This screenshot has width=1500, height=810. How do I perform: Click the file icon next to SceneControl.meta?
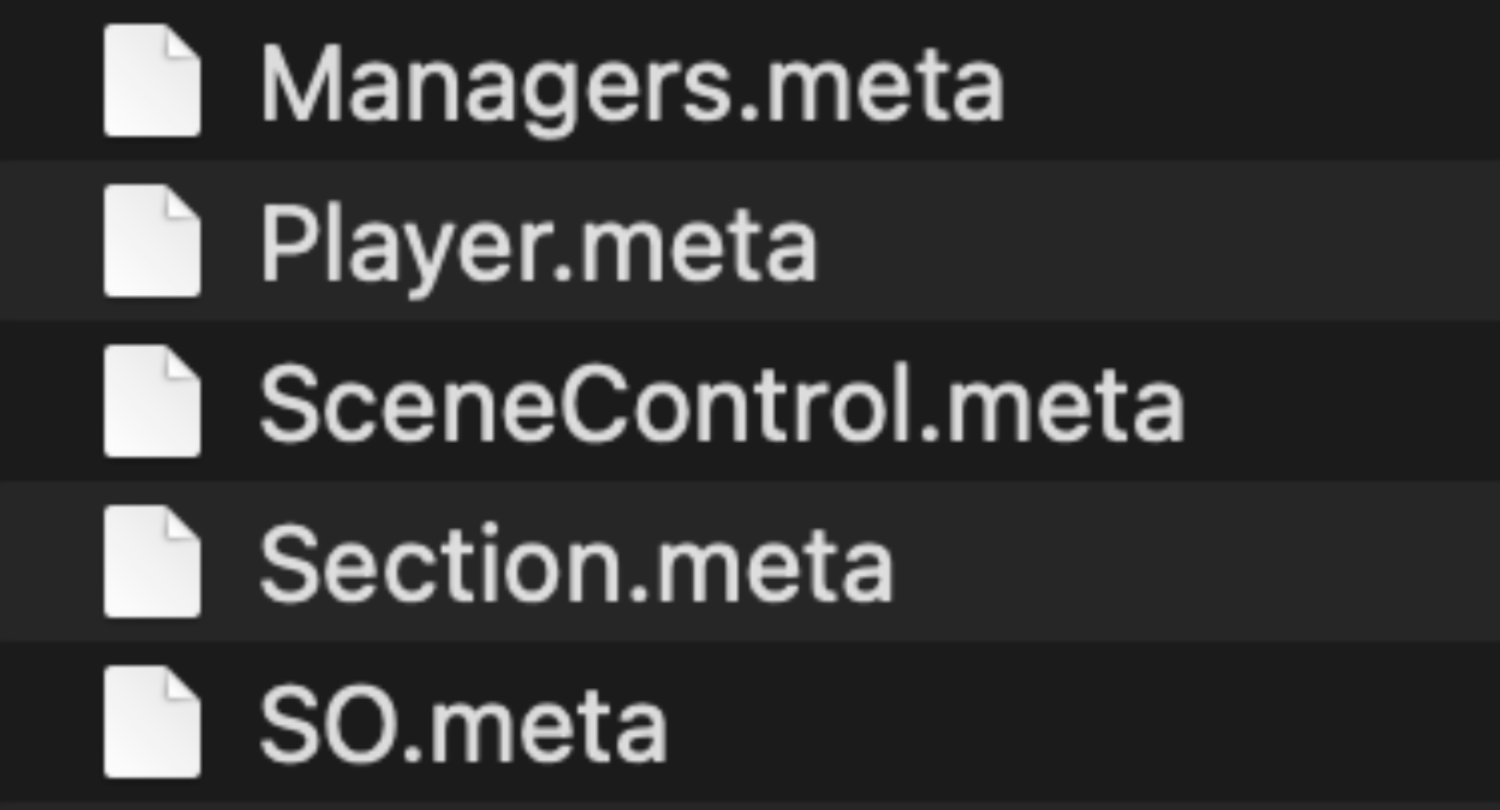click(x=152, y=401)
